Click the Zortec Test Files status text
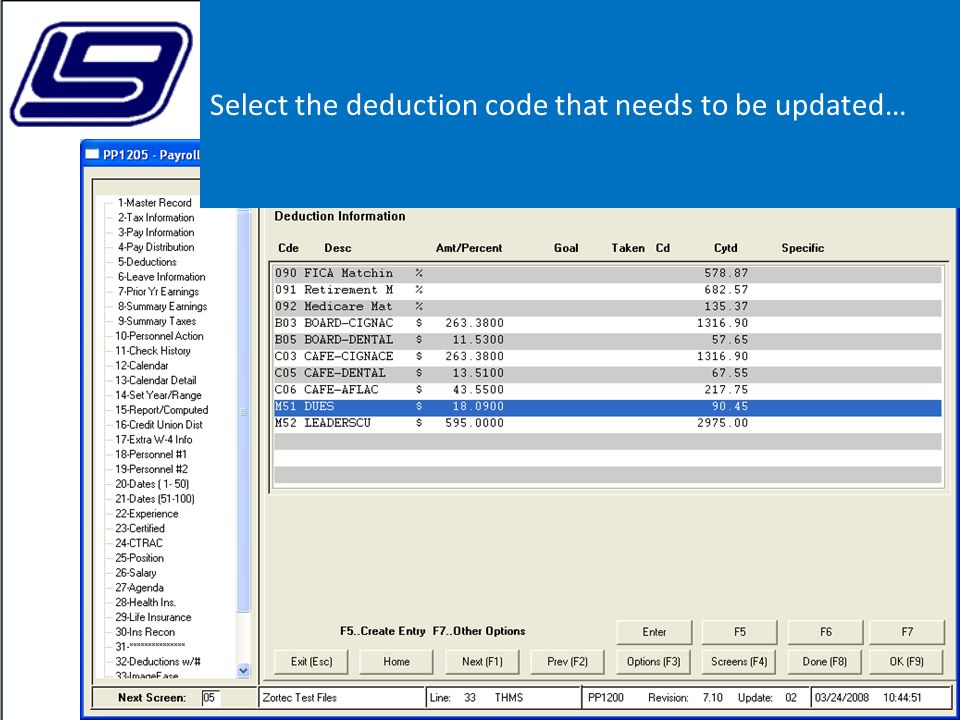This screenshot has height=720, width=960. tap(300, 697)
